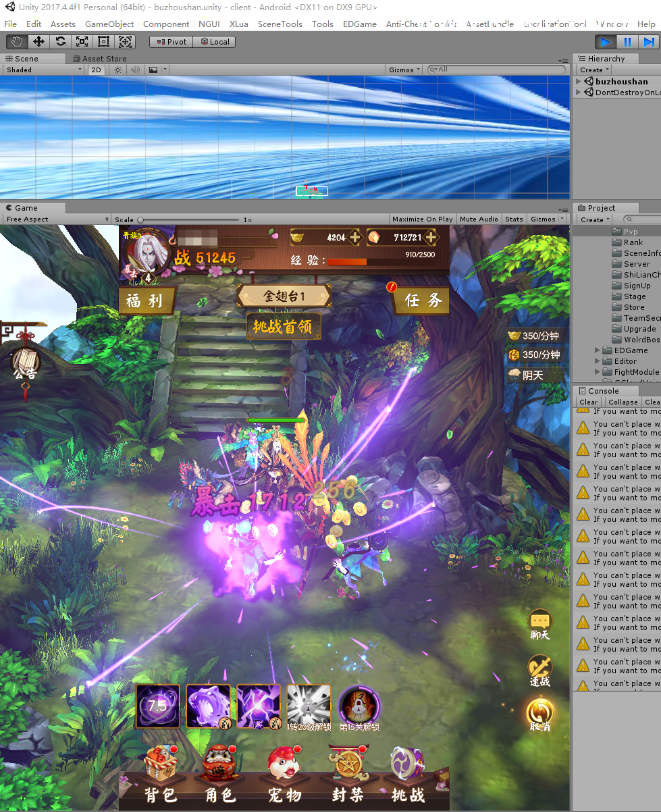Click 金翅台1 stage label
This screenshot has width=661, height=812.
coord(284,296)
